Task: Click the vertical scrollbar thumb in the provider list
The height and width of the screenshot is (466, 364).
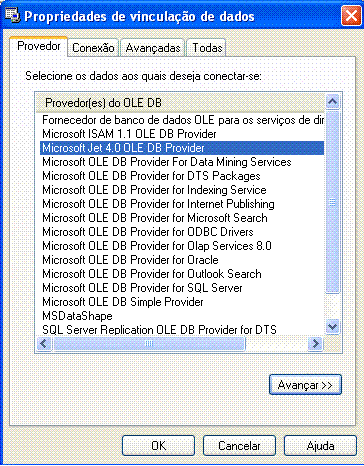Action: [x=332, y=202]
